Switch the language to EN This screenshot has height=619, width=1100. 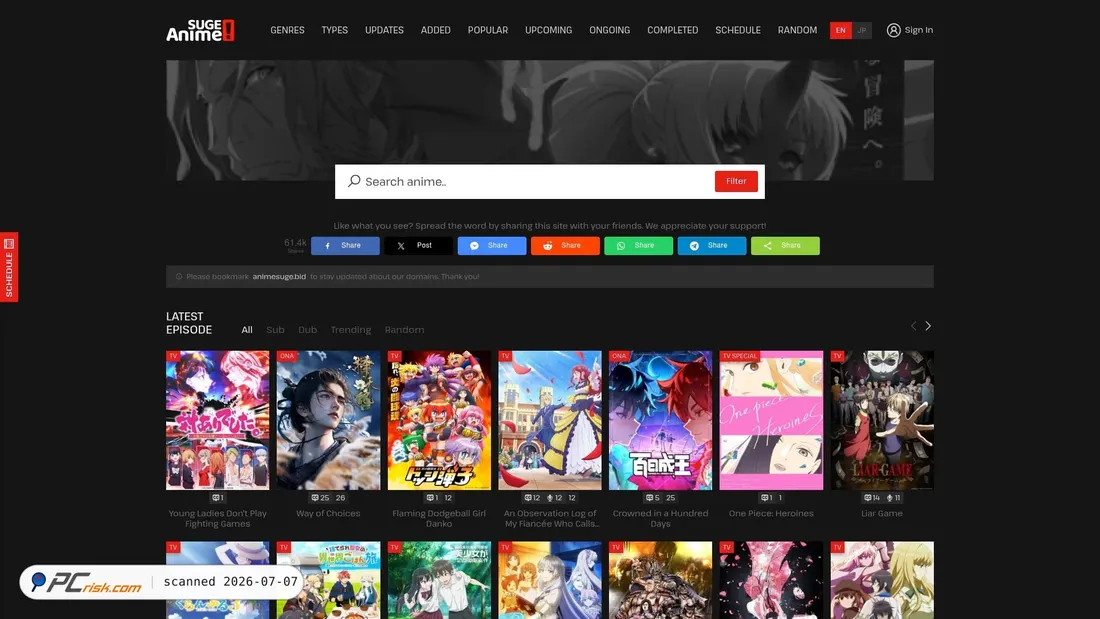840,30
